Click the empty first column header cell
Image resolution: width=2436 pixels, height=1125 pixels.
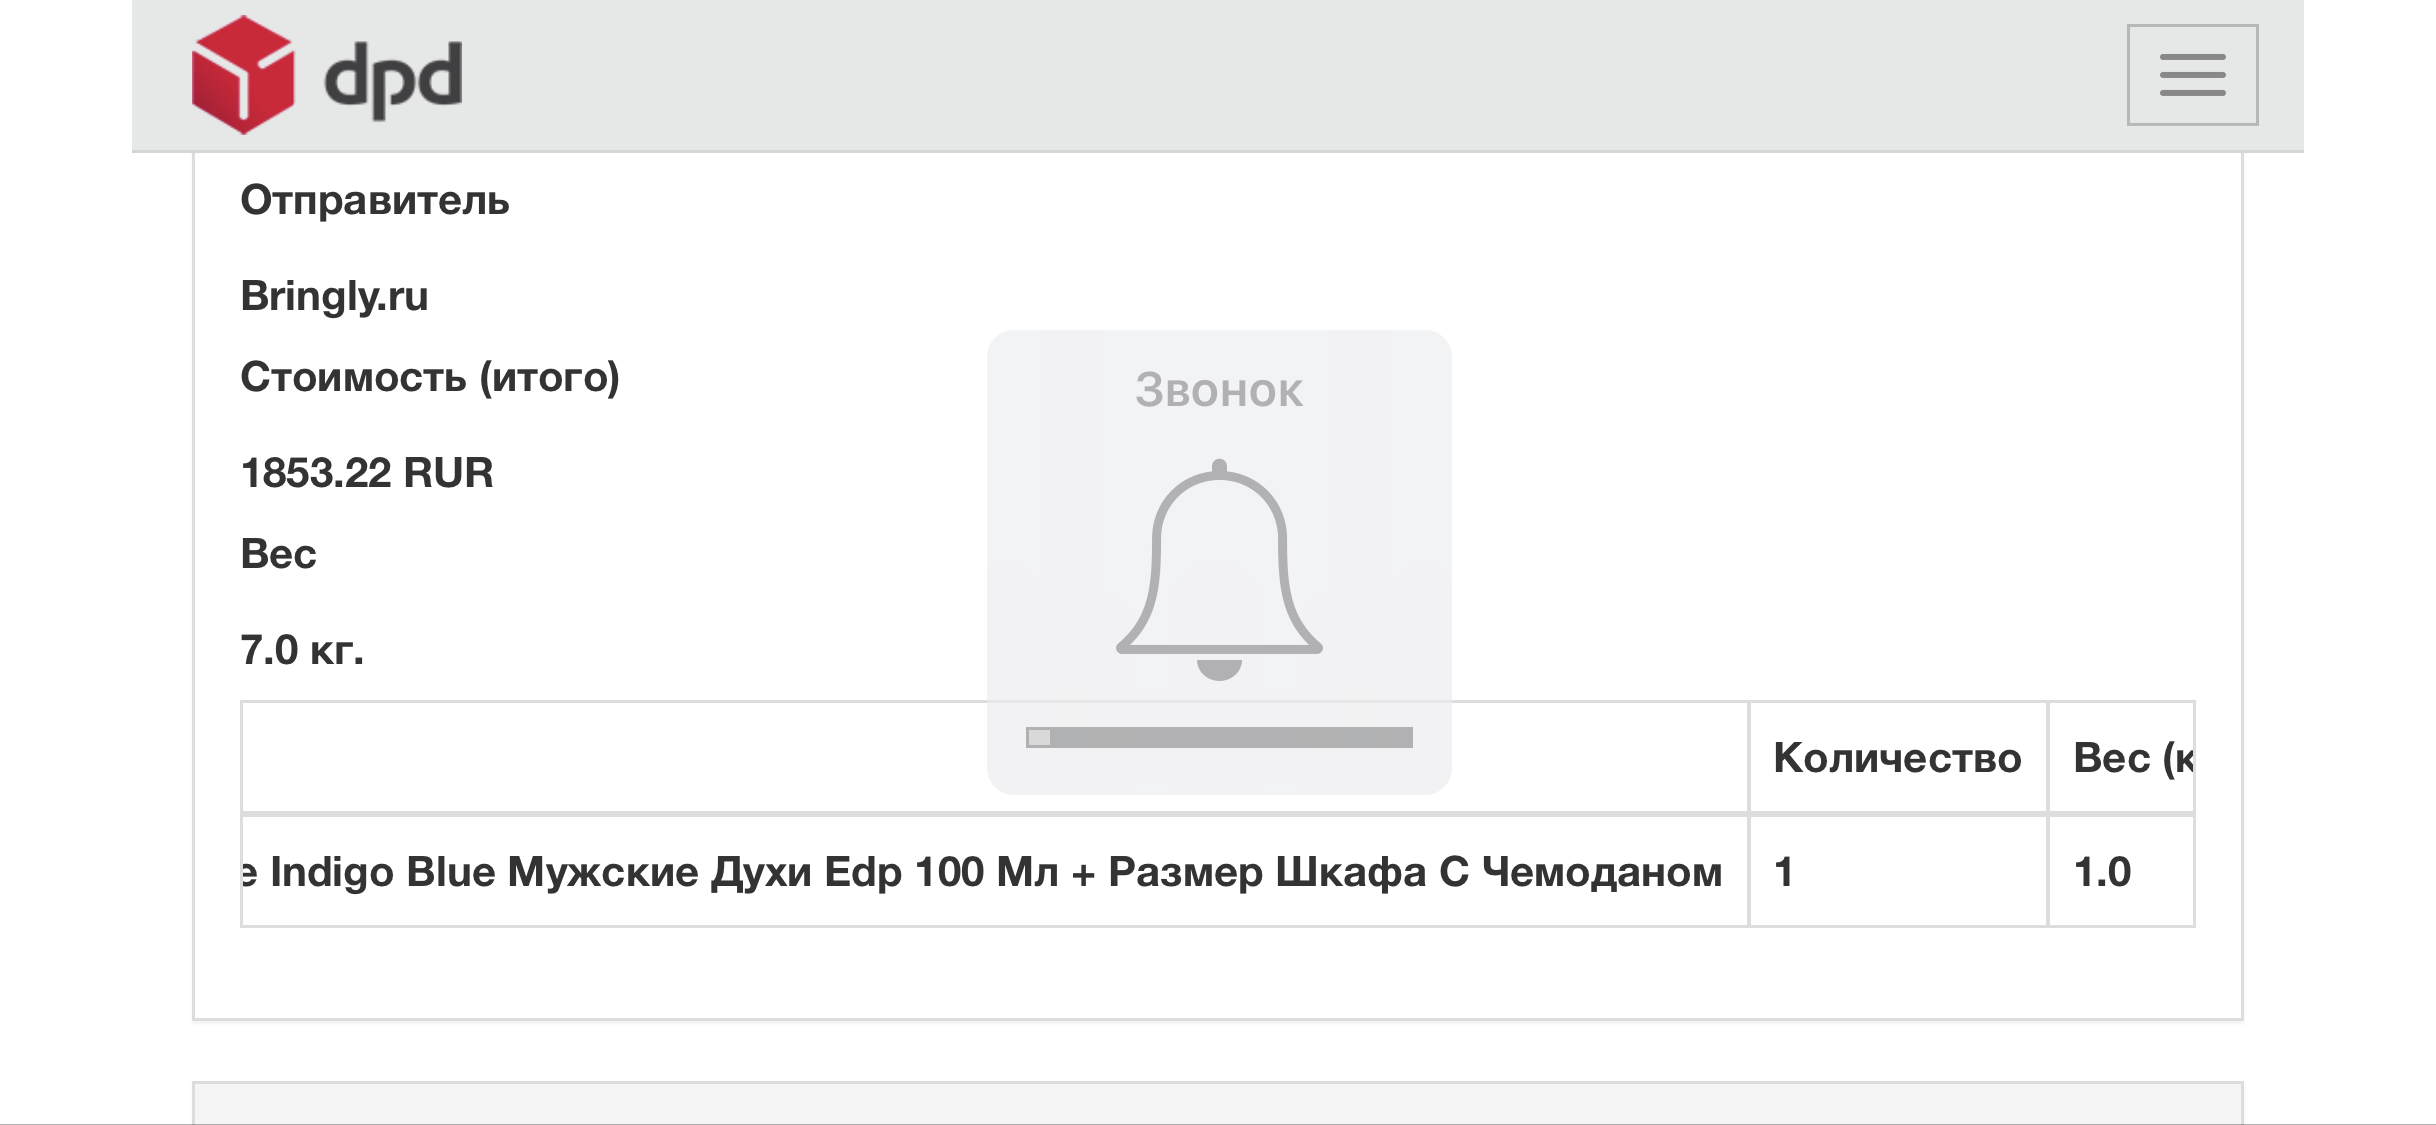995,758
